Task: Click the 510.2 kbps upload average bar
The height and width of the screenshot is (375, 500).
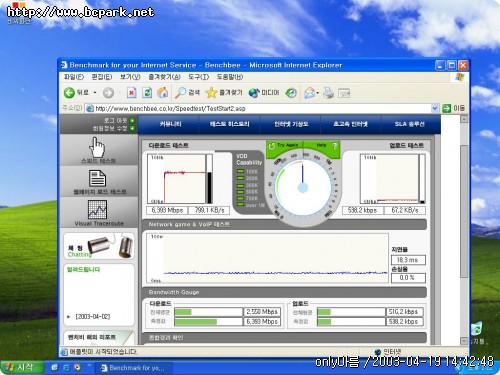Action: [351, 312]
